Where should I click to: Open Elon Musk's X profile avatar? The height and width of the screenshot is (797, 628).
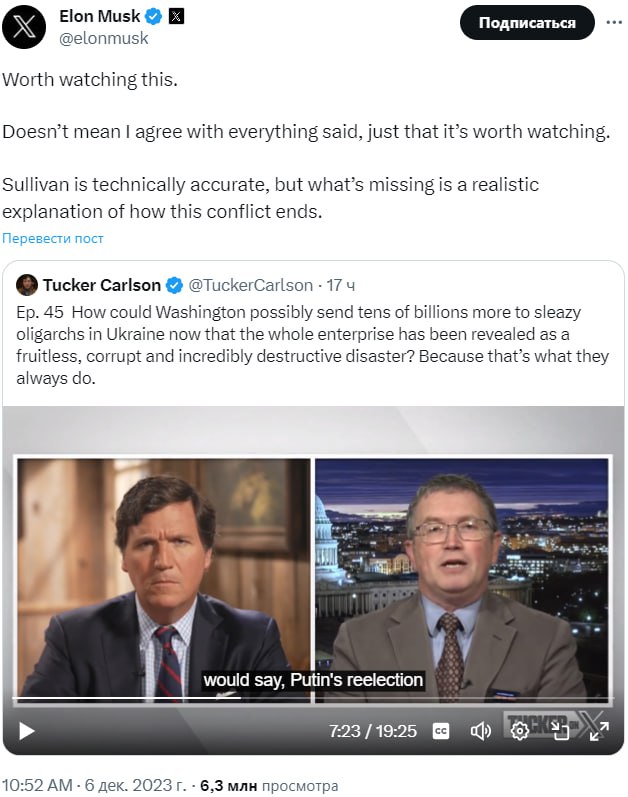pos(24,27)
